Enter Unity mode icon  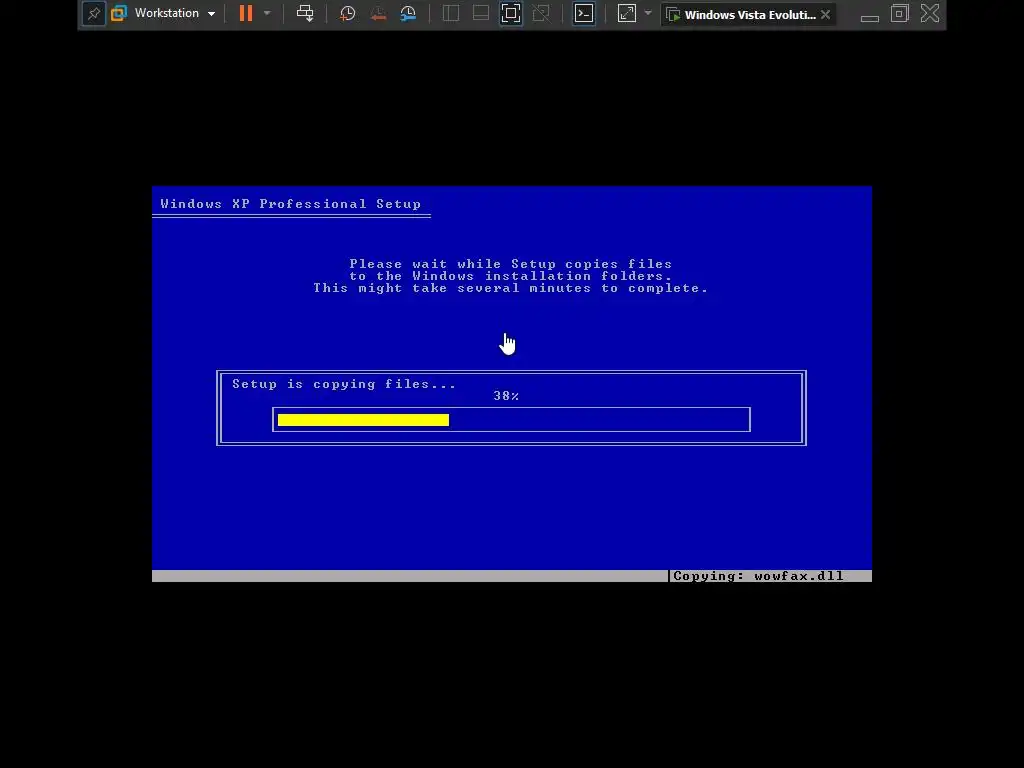point(541,13)
